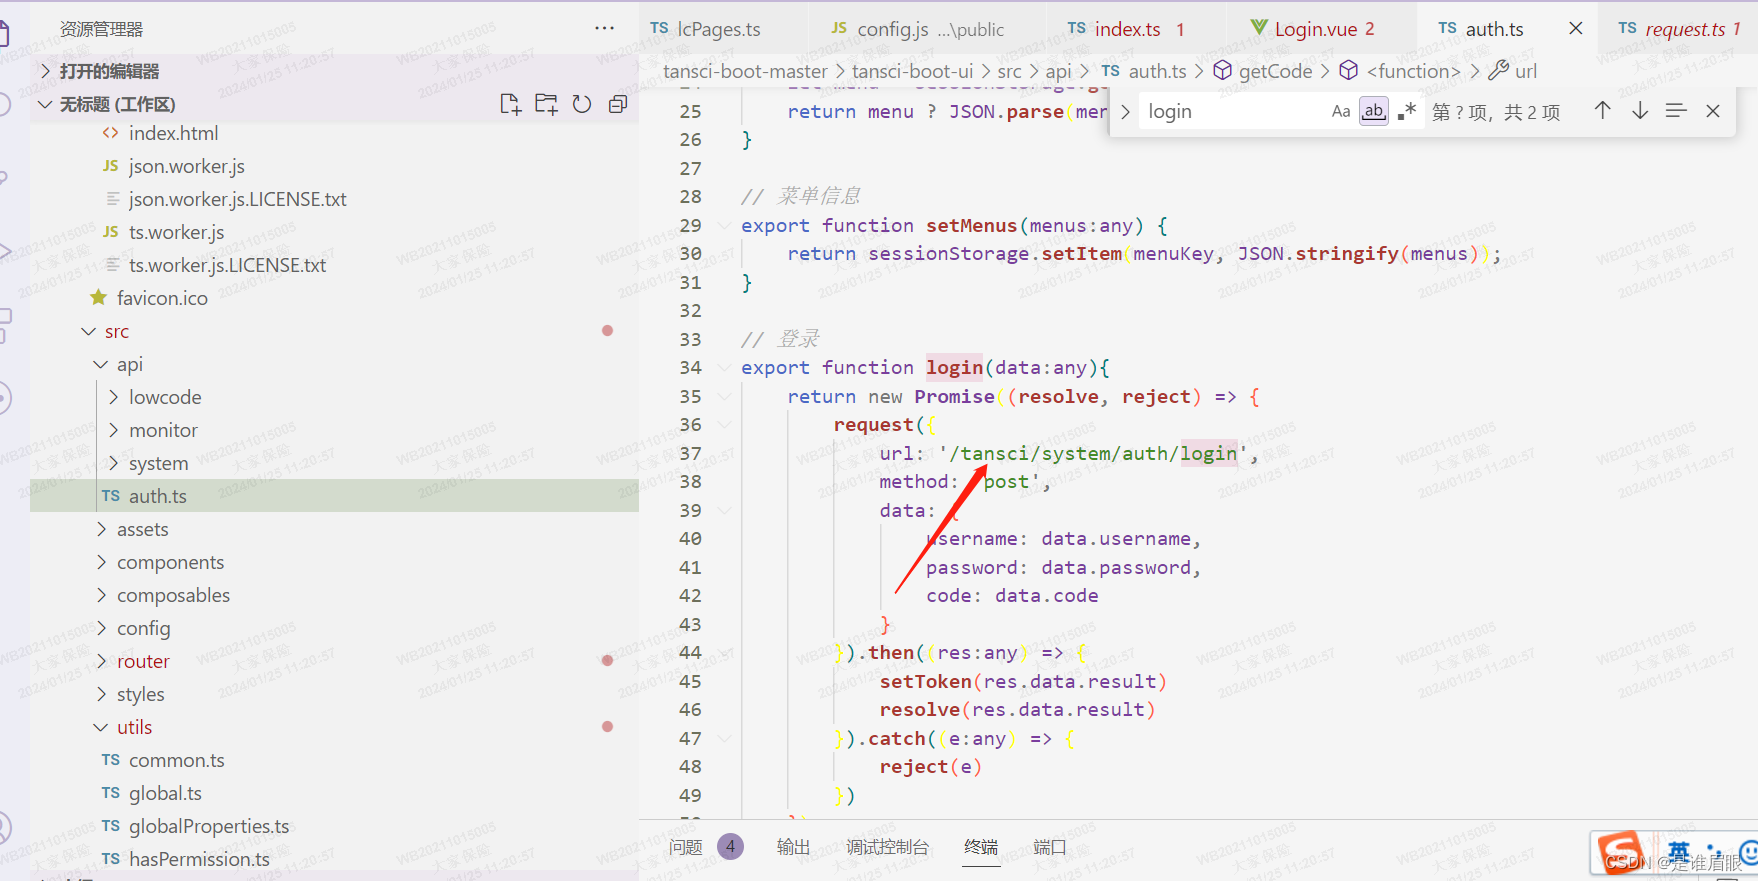Toggle whole word match in find widget

click(x=1374, y=111)
